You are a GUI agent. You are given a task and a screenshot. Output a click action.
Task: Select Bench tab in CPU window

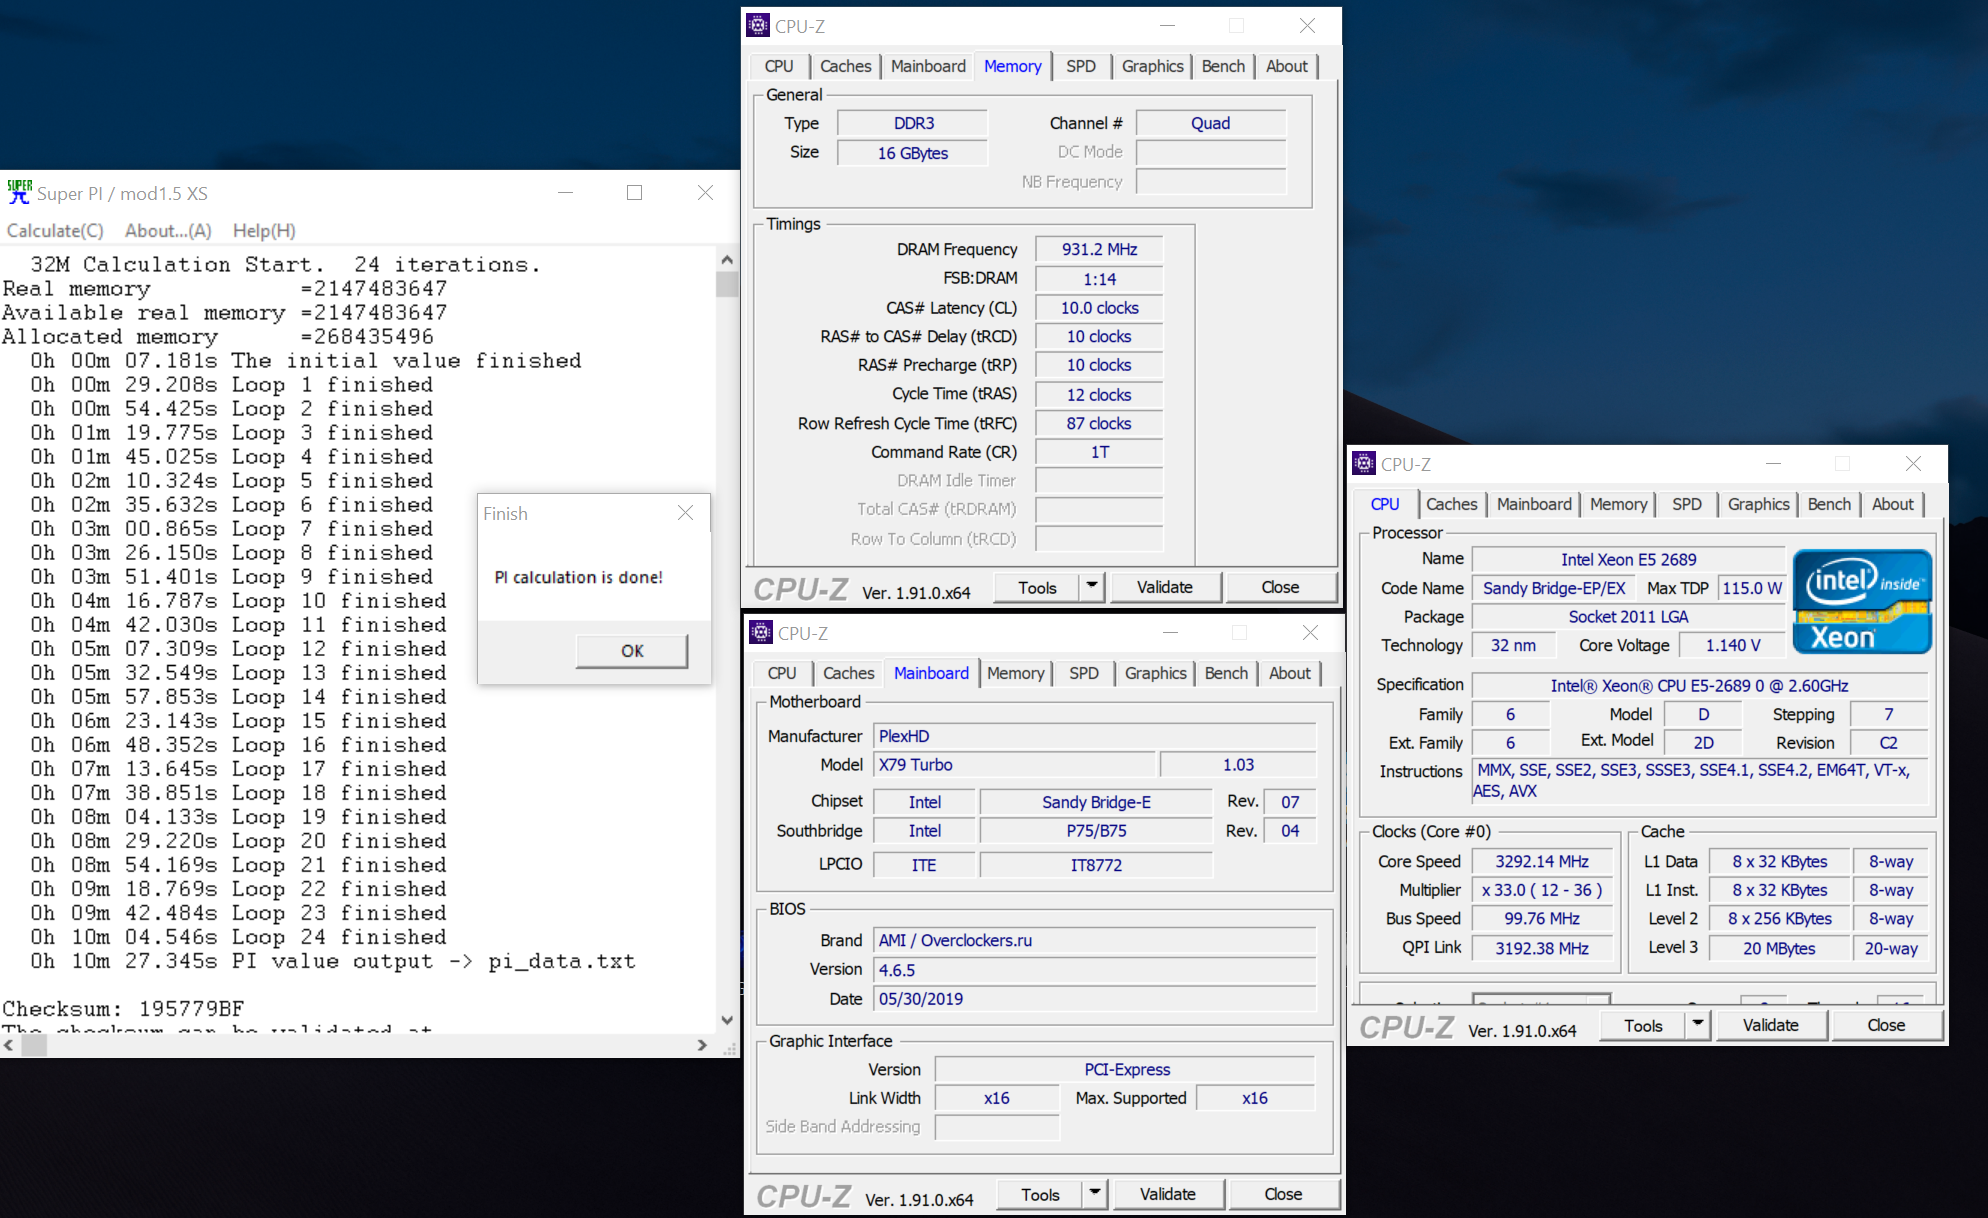(x=1829, y=504)
